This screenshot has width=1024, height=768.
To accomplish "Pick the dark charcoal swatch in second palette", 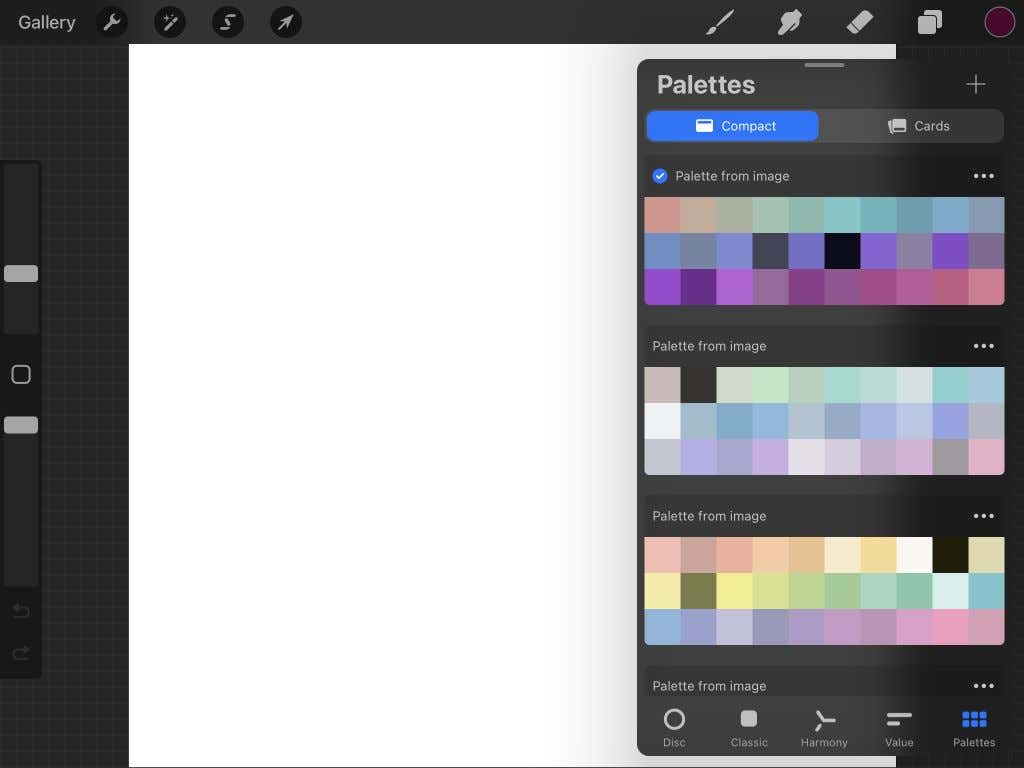I will tap(698, 385).
